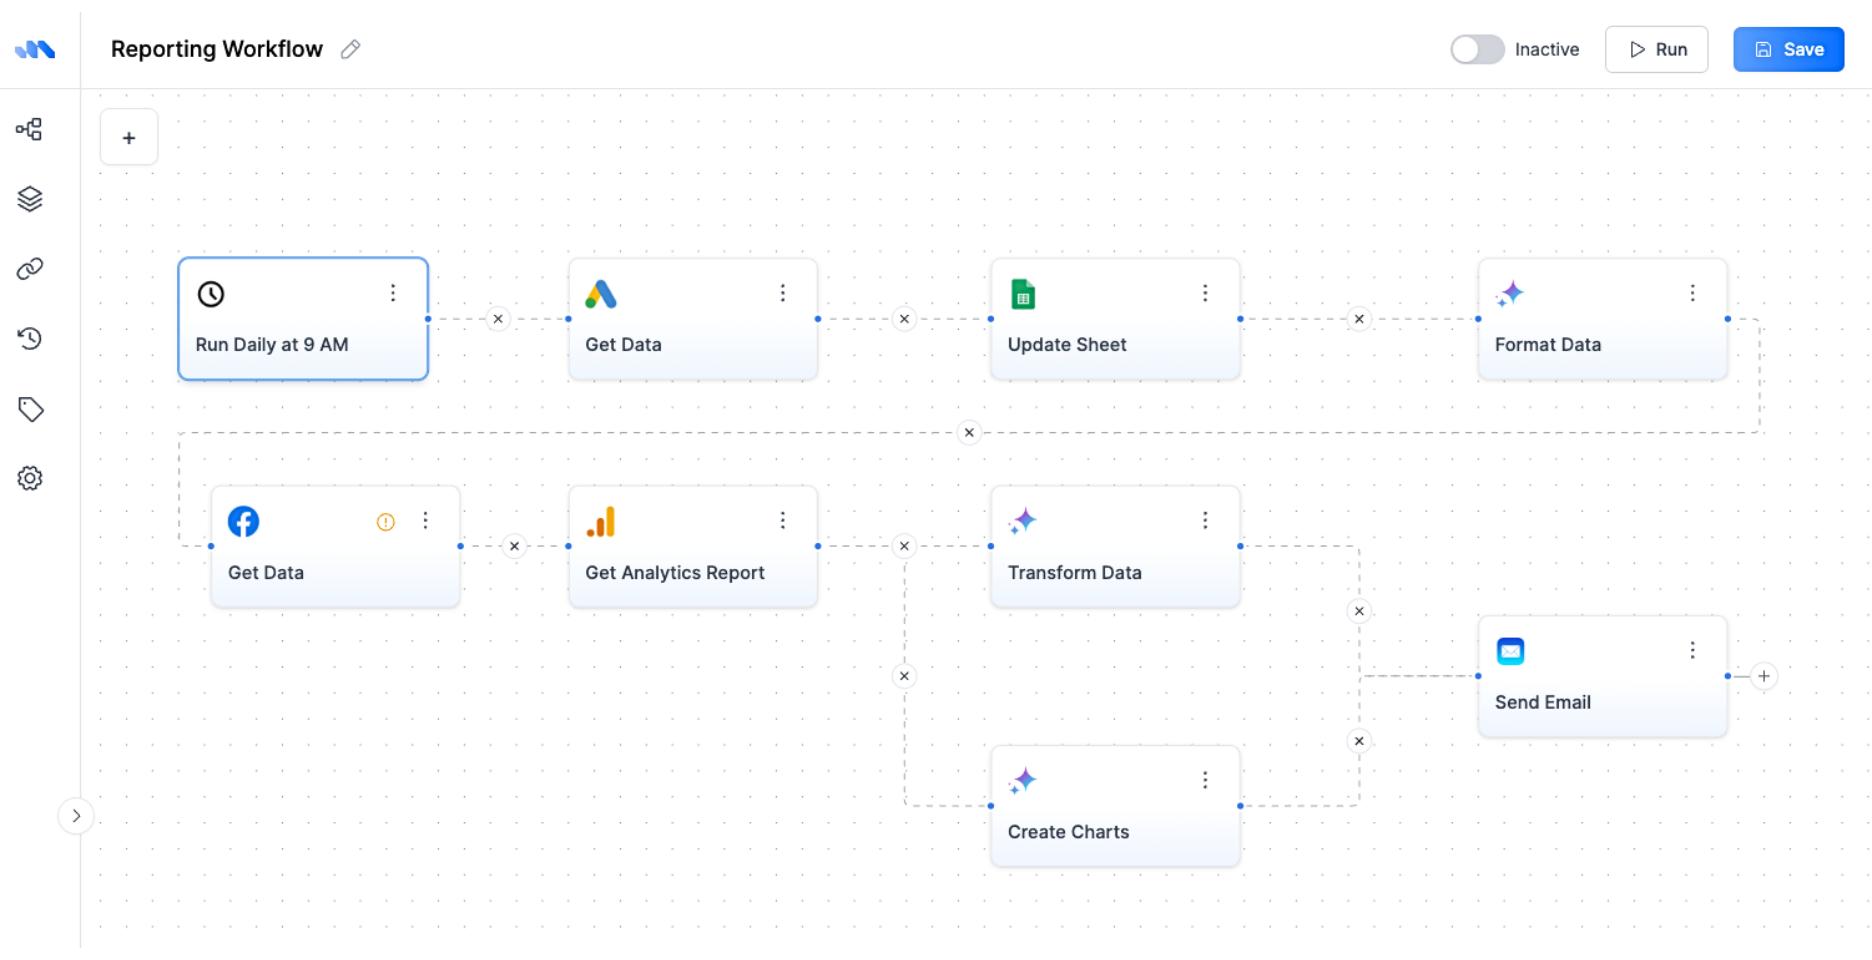Open options menu for Update Sheet node

(x=1205, y=293)
